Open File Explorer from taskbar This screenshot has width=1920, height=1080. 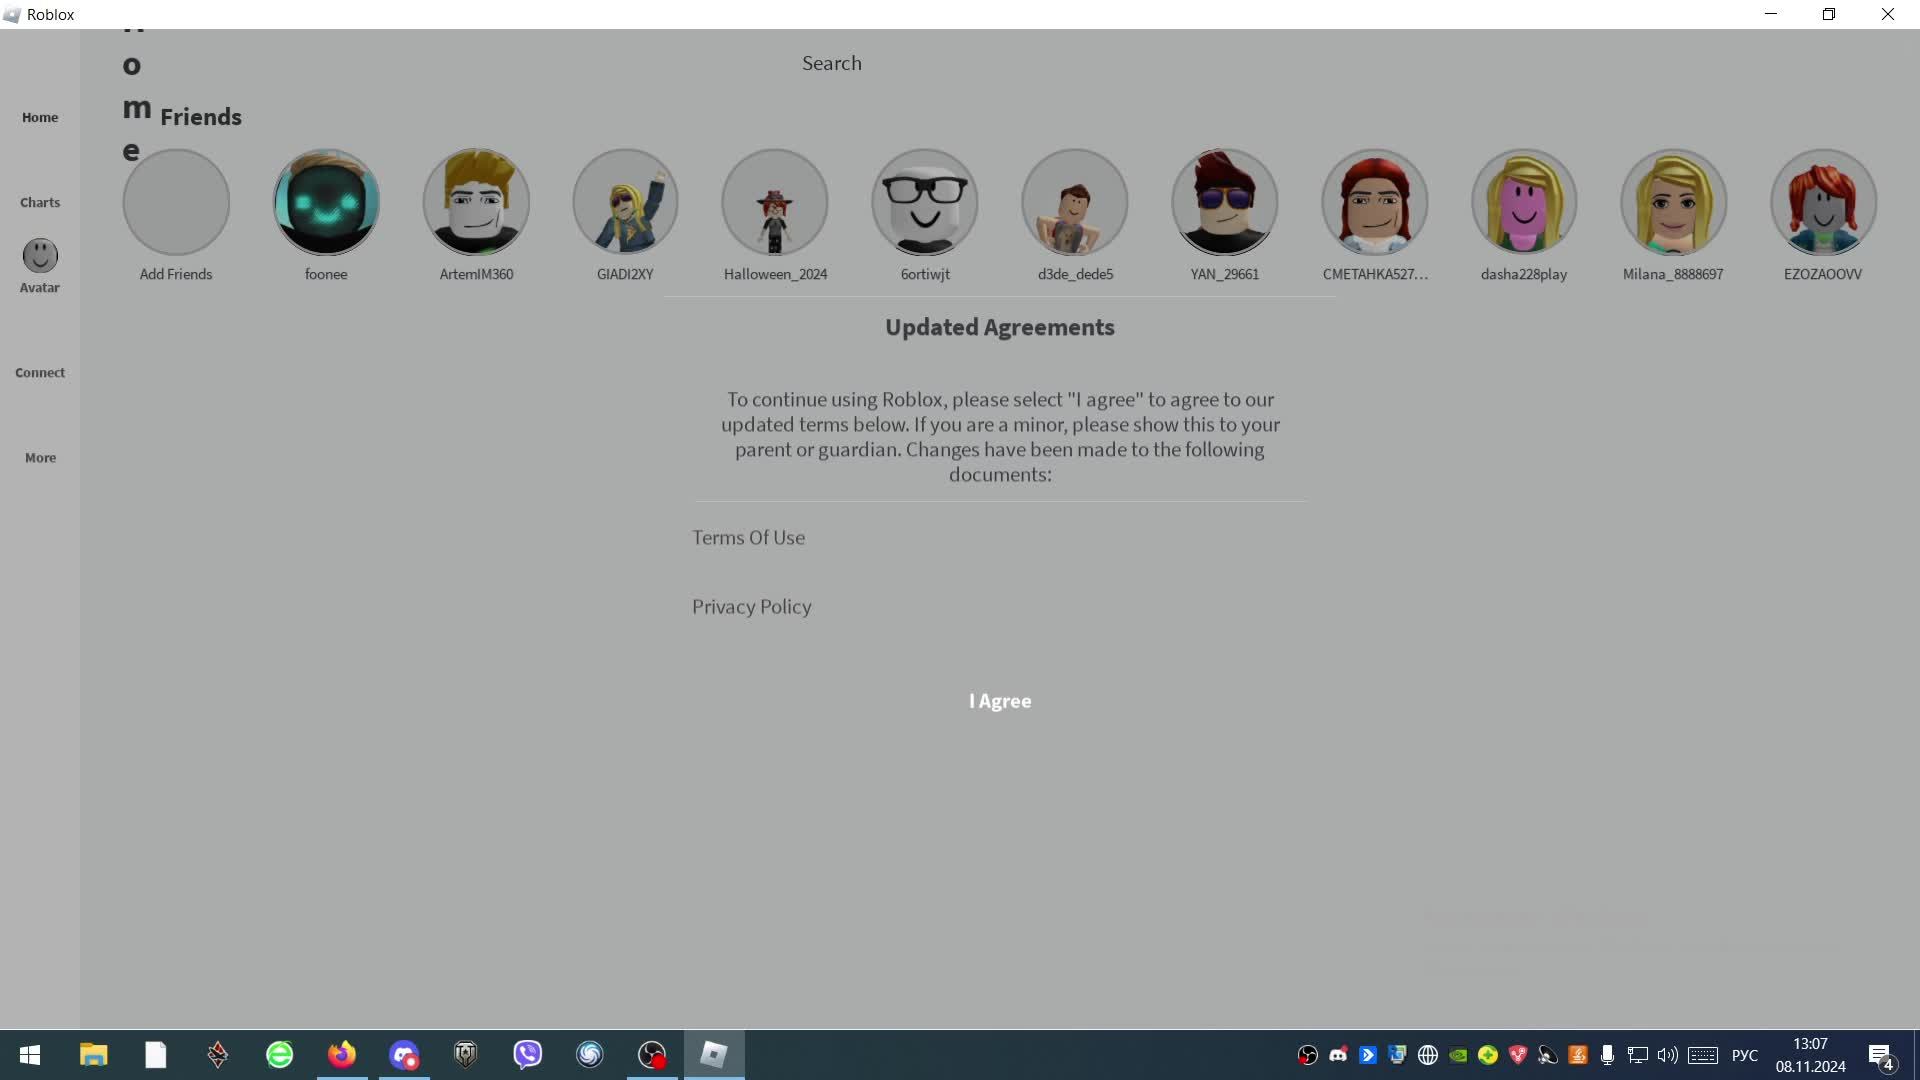tap(94, 1055)
